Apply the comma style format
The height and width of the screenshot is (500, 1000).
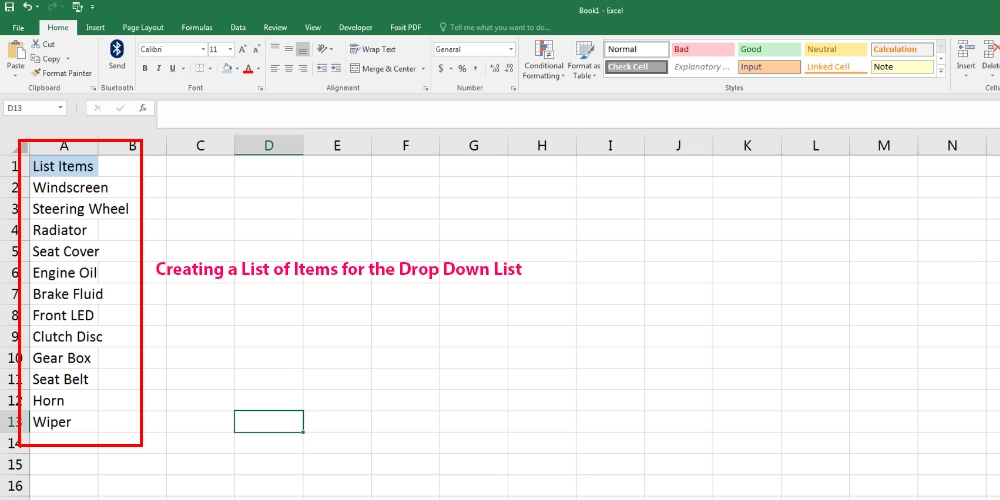coord(476,68)
